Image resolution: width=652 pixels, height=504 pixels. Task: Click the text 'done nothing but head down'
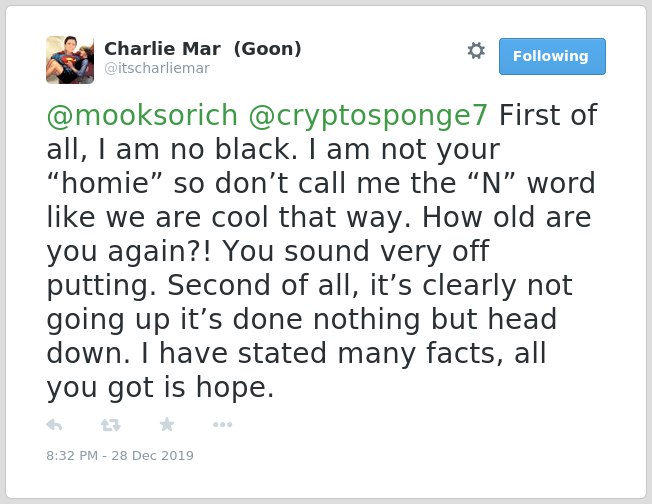click(x=301, y=336)
